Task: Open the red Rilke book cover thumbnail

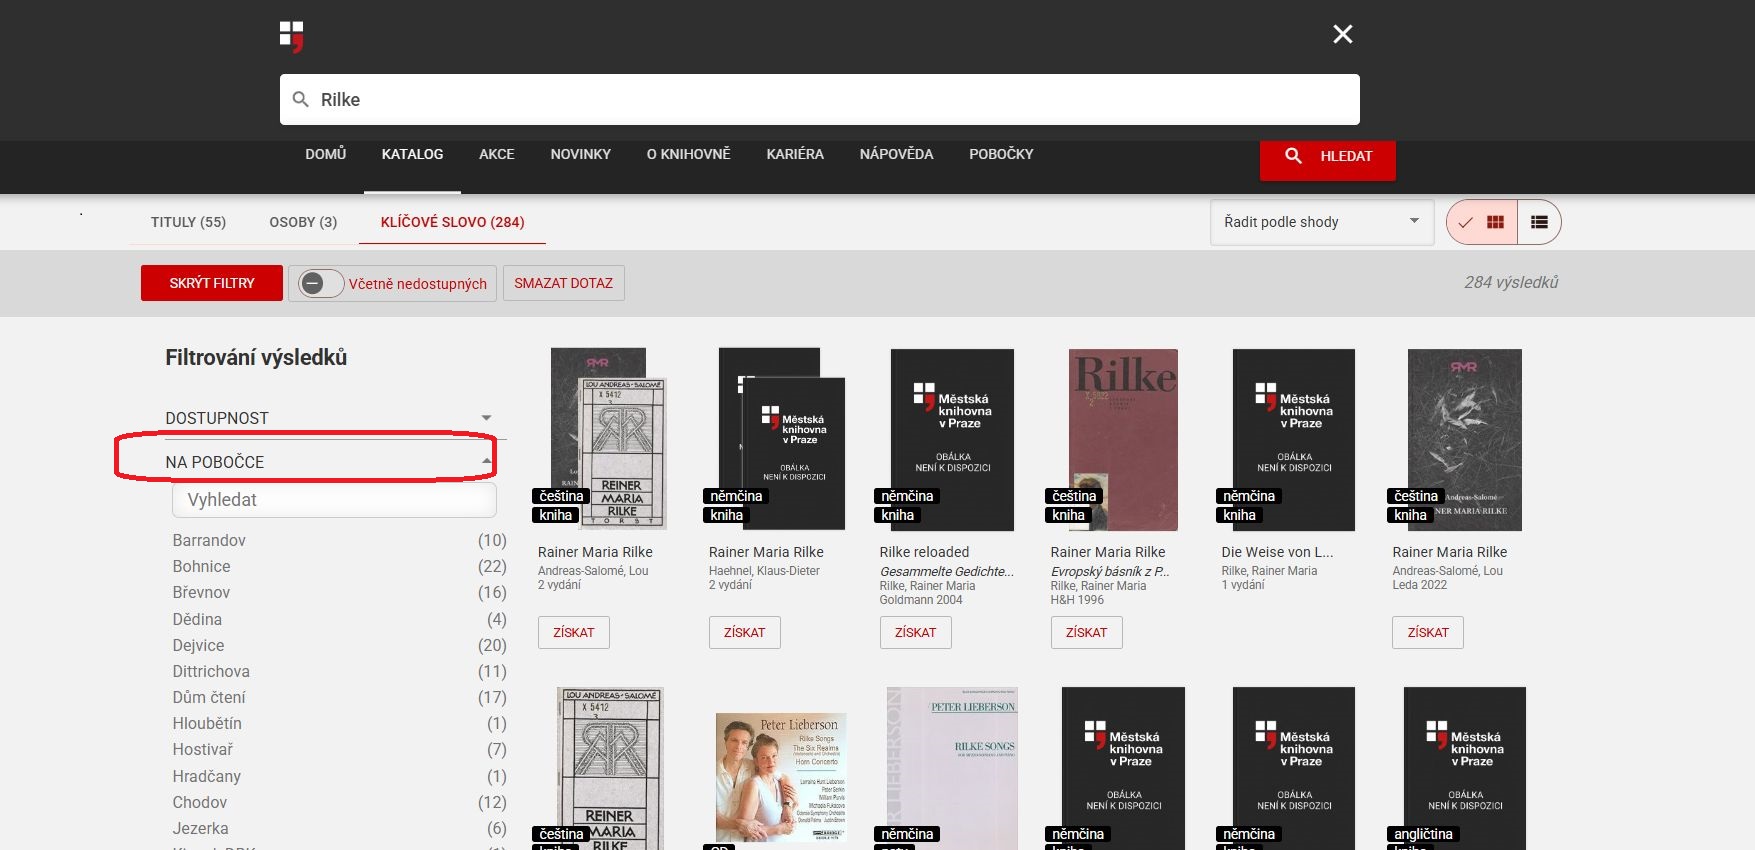Action: coord(1123,440)
